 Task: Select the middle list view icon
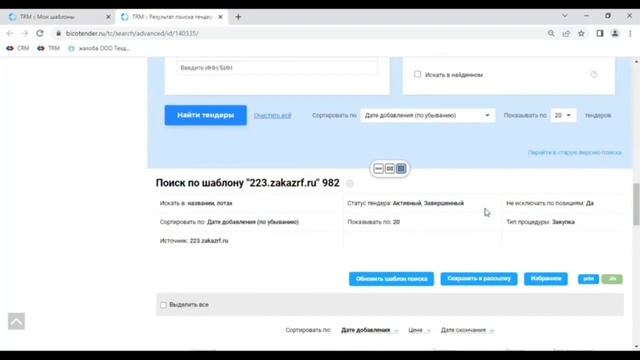click(390, 169)
